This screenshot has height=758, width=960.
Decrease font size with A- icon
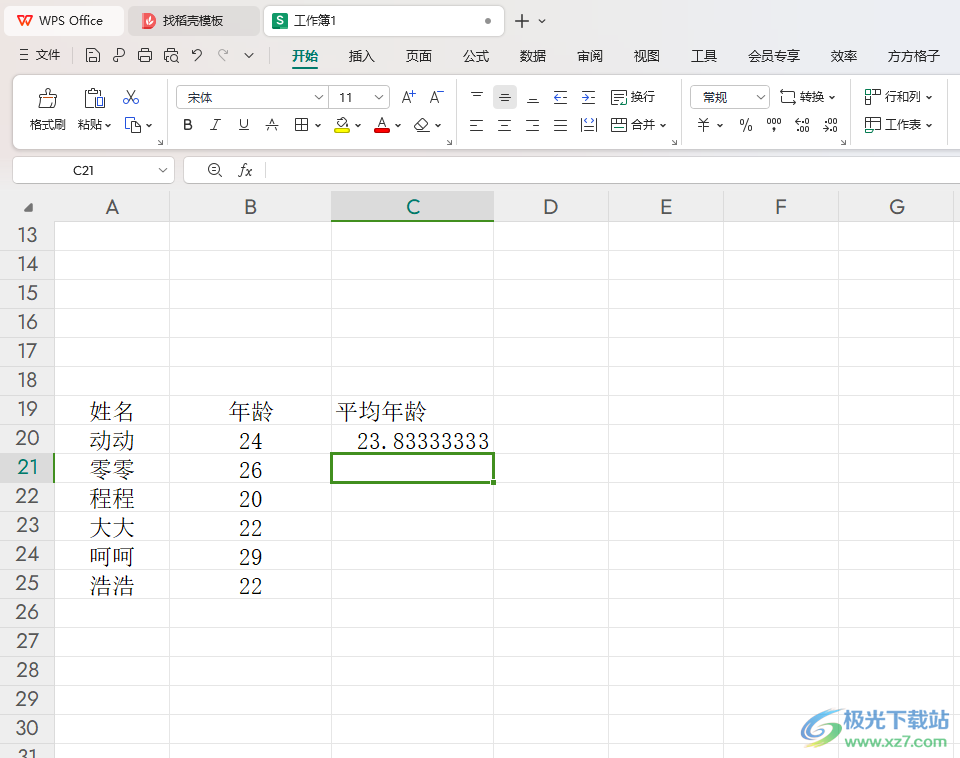tap(437, 97)
